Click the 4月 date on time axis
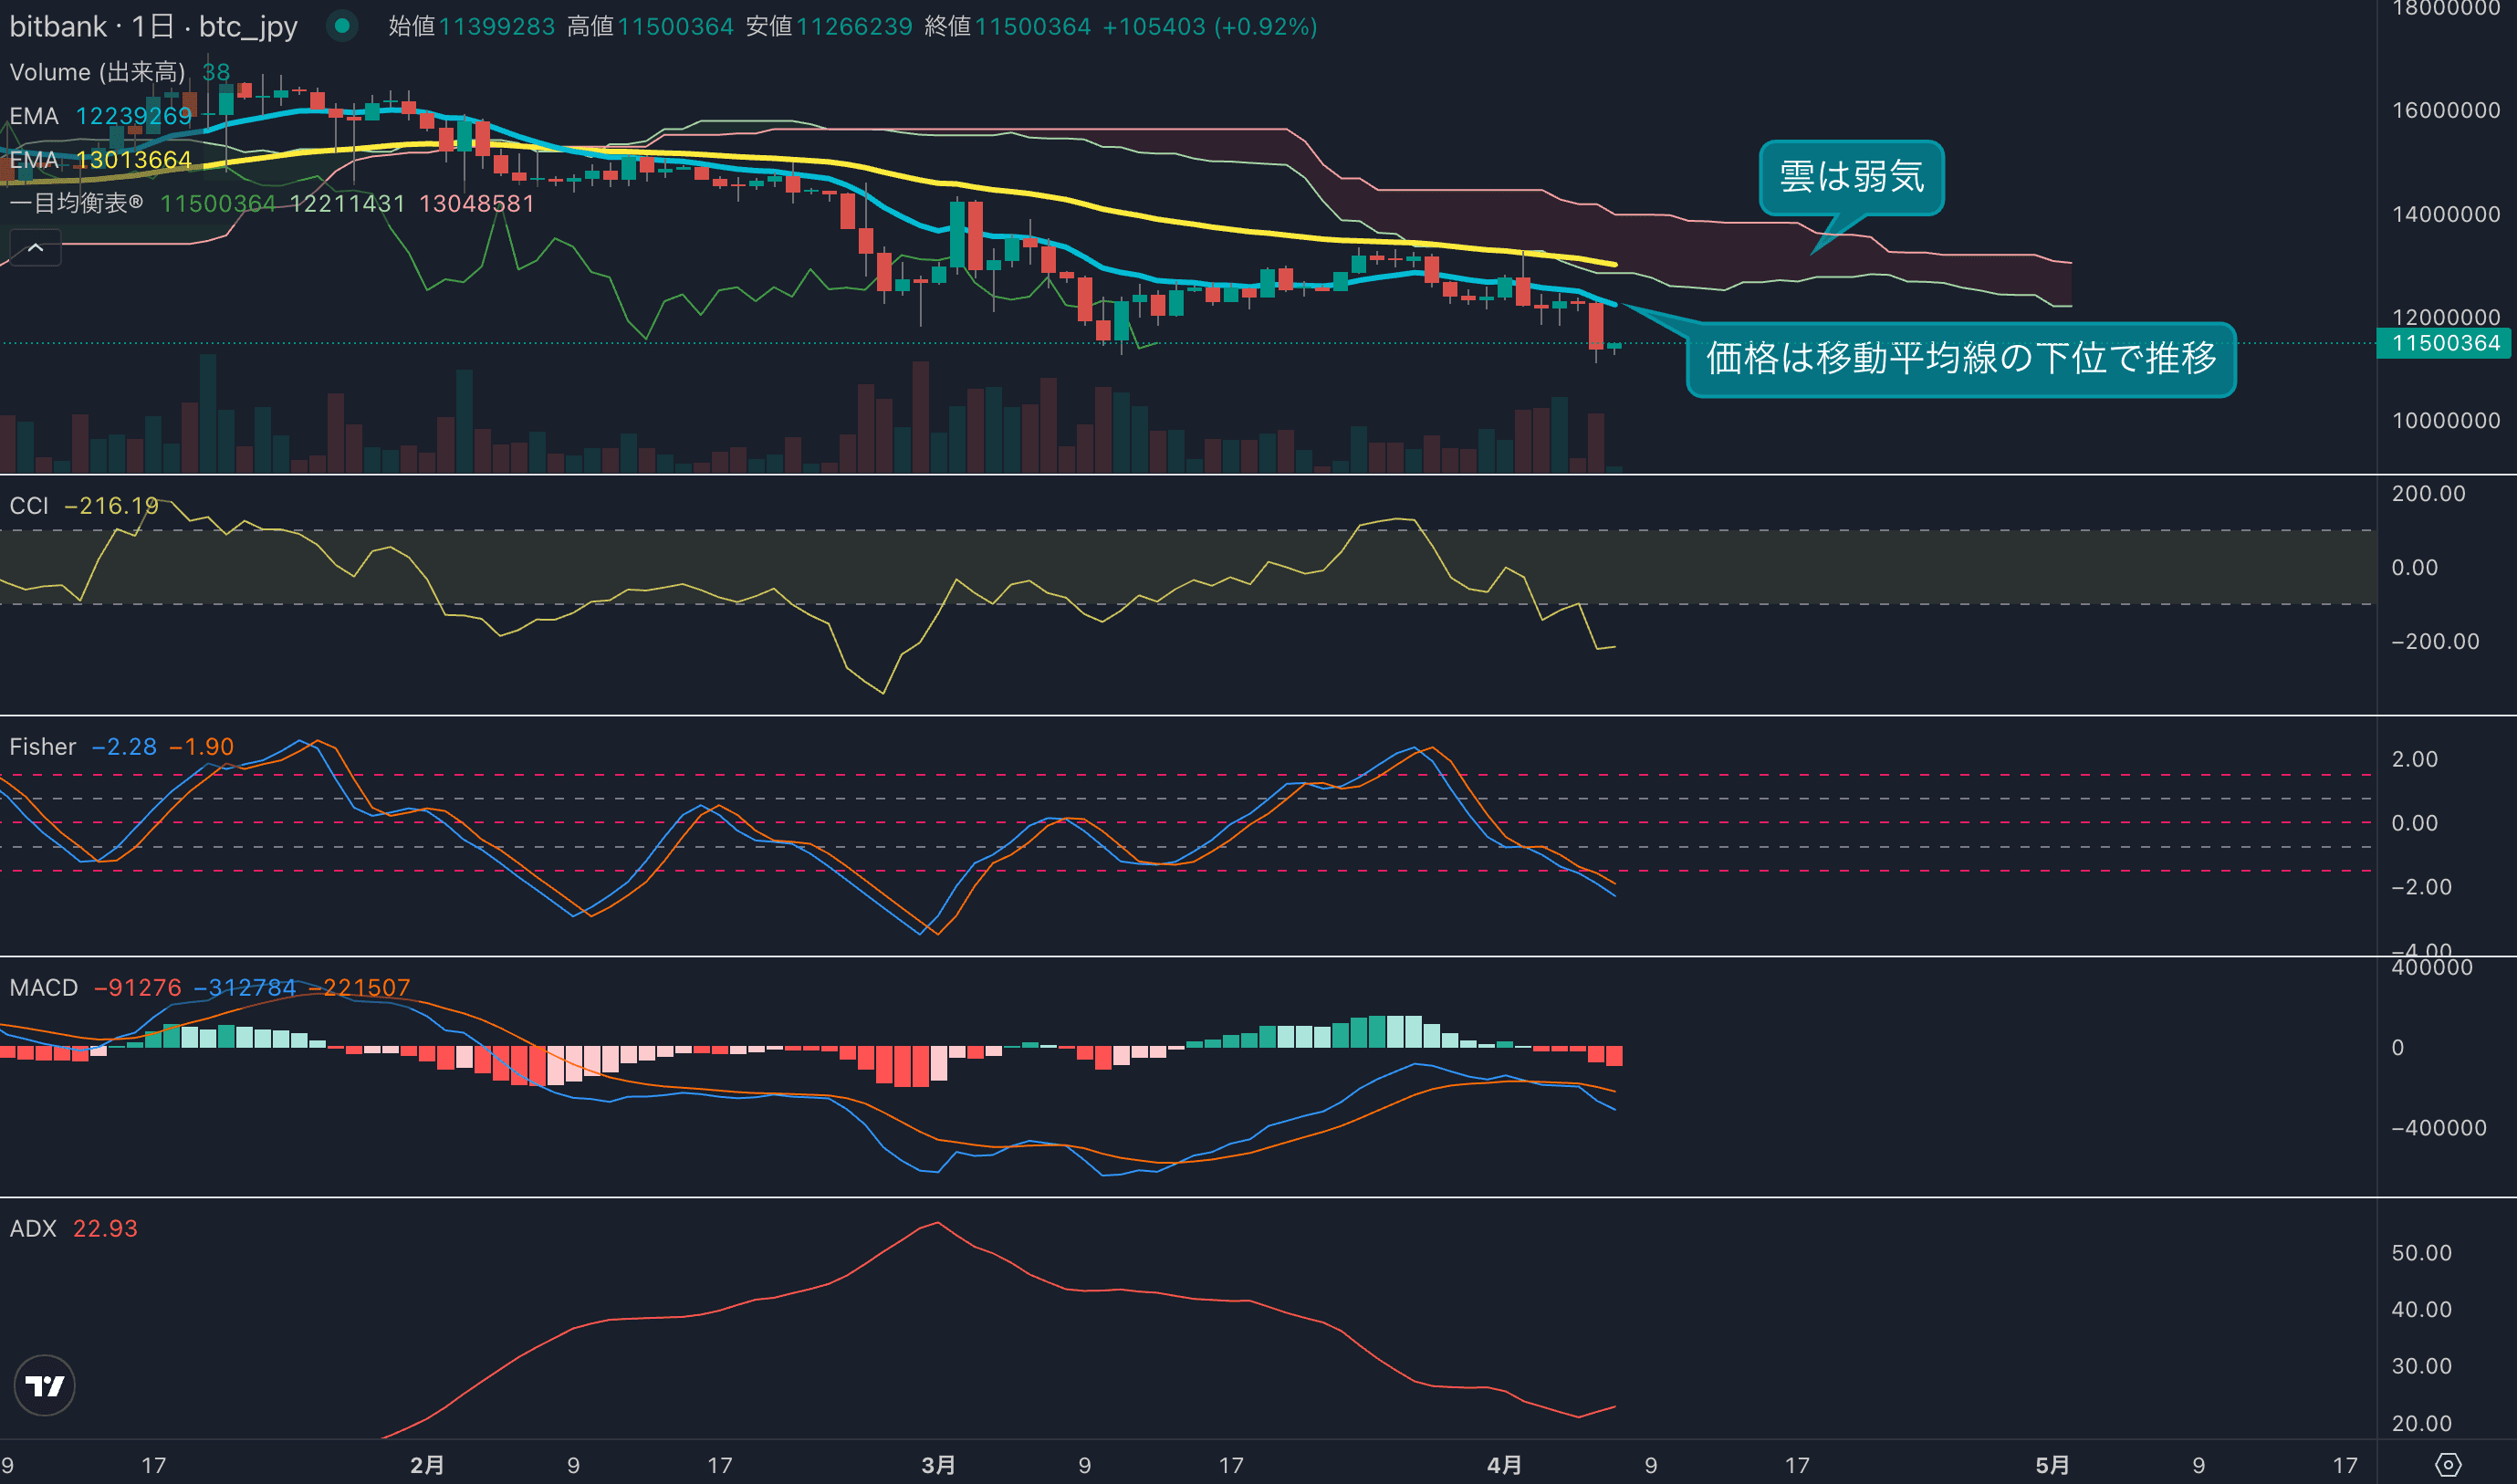Viewport: 2517px width, 1484px height. click(1504, 1465)
